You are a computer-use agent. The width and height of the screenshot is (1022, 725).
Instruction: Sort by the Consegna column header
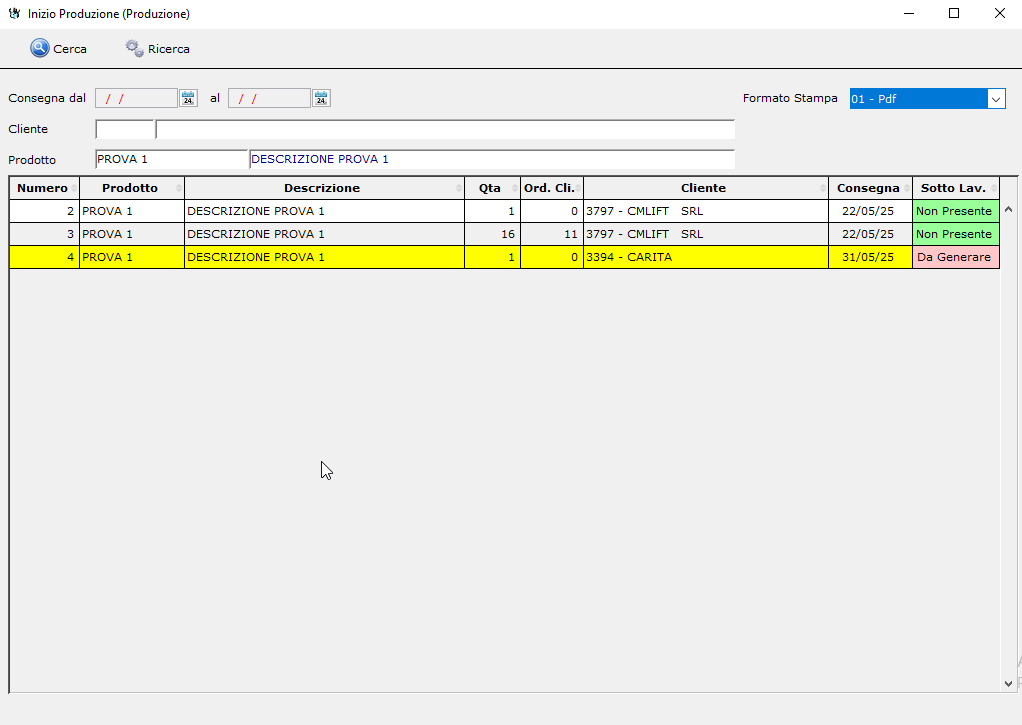[868, 188]
